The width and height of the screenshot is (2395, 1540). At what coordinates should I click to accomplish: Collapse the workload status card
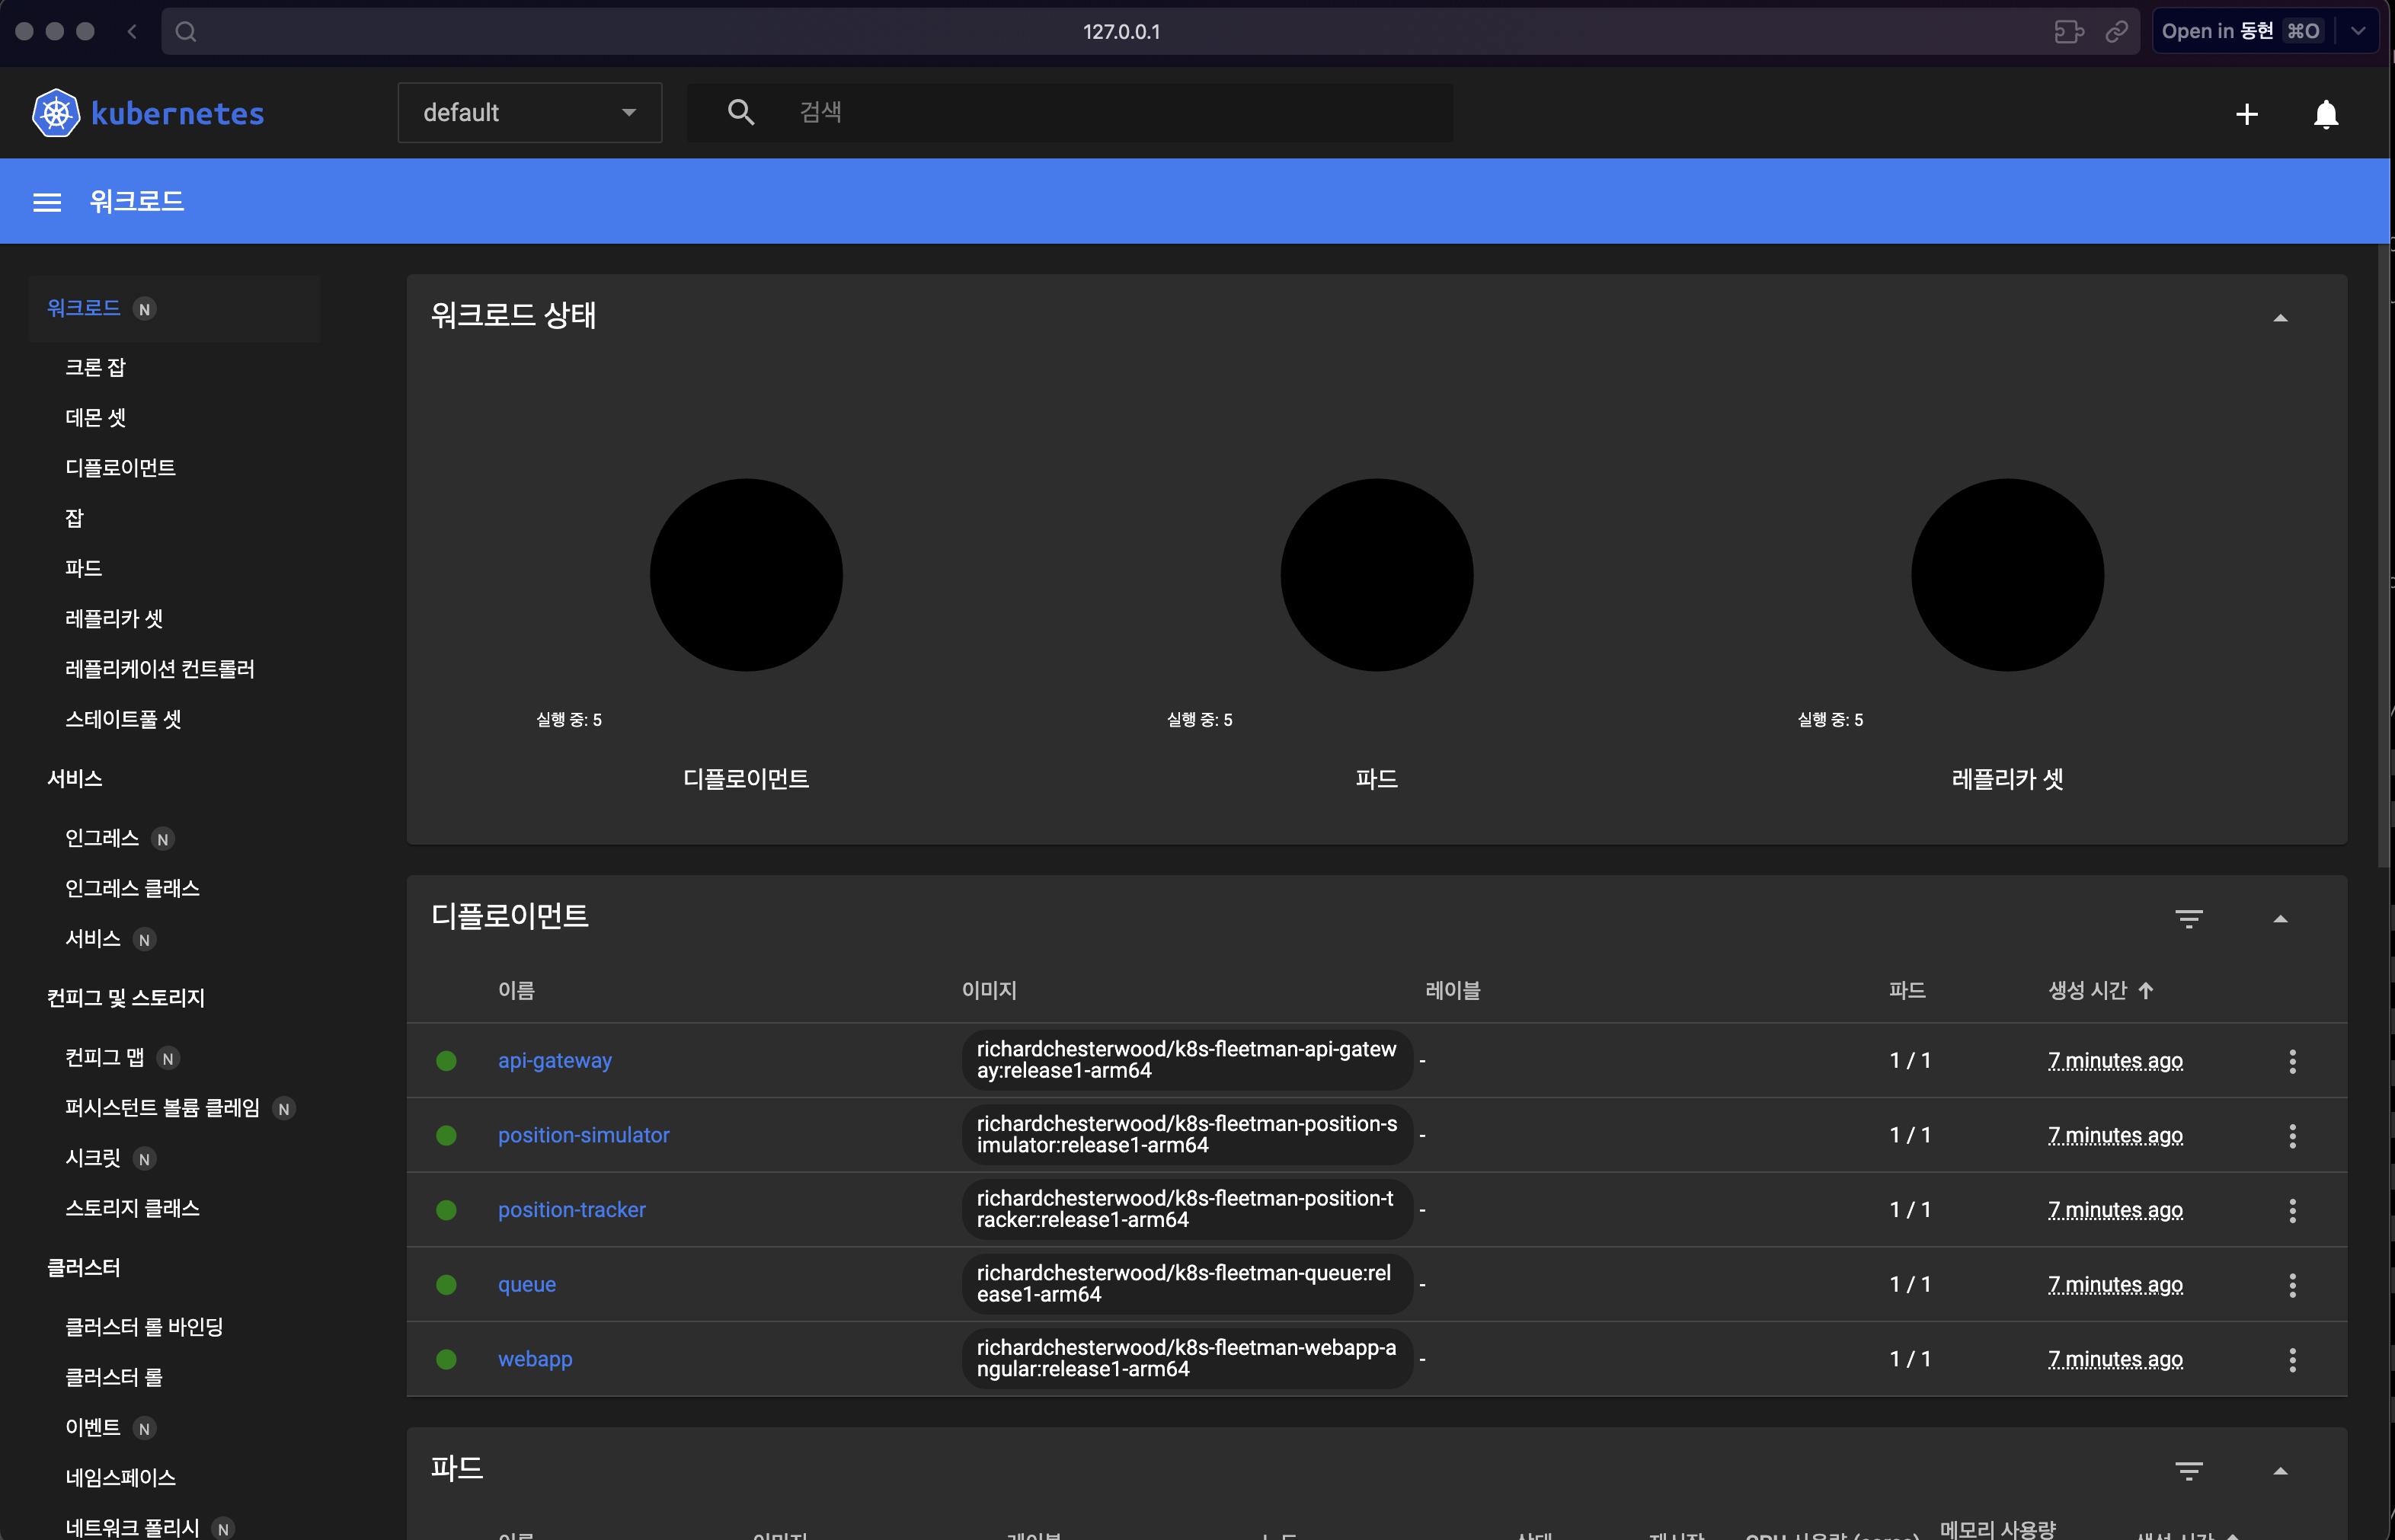[x=2280, y=318]
